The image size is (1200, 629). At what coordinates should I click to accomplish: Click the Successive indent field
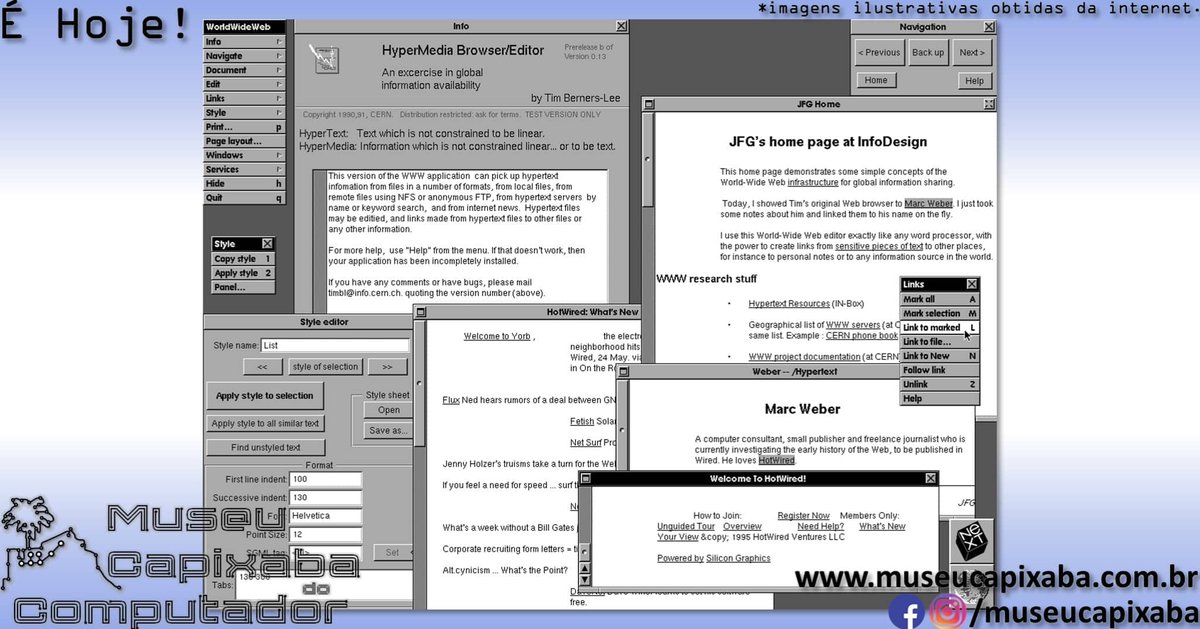click(325, 498)
